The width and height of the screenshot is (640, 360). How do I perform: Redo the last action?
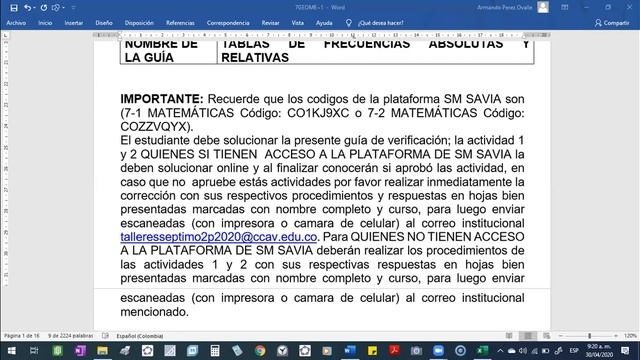(x=44, y=8)
